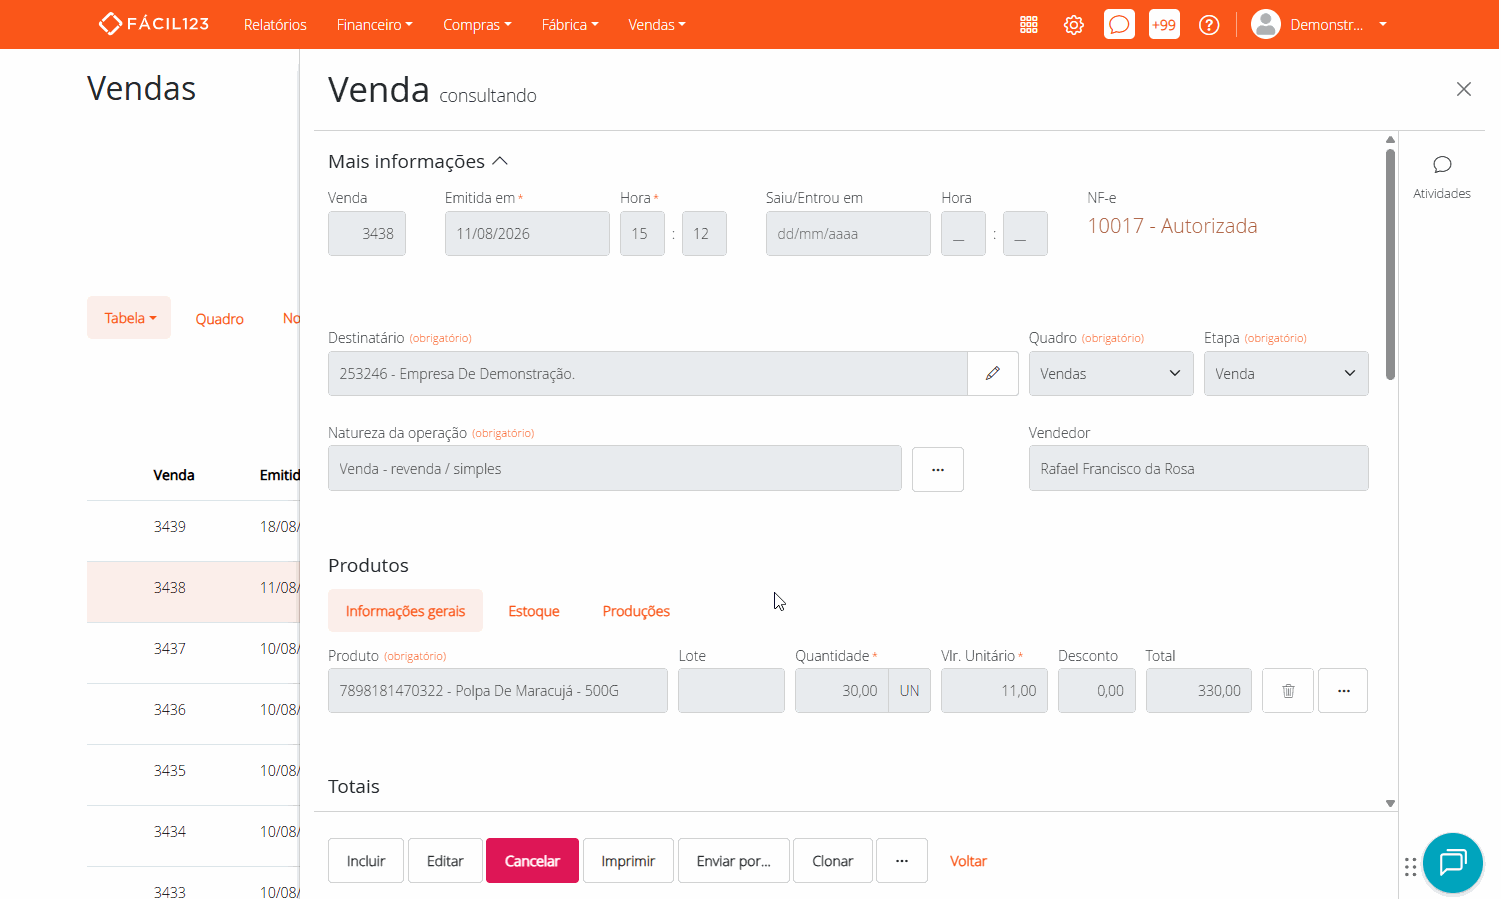Viewport: 1501px width, 899px height.
Task: Click the Enviar por... button
Action: [734, 861]
